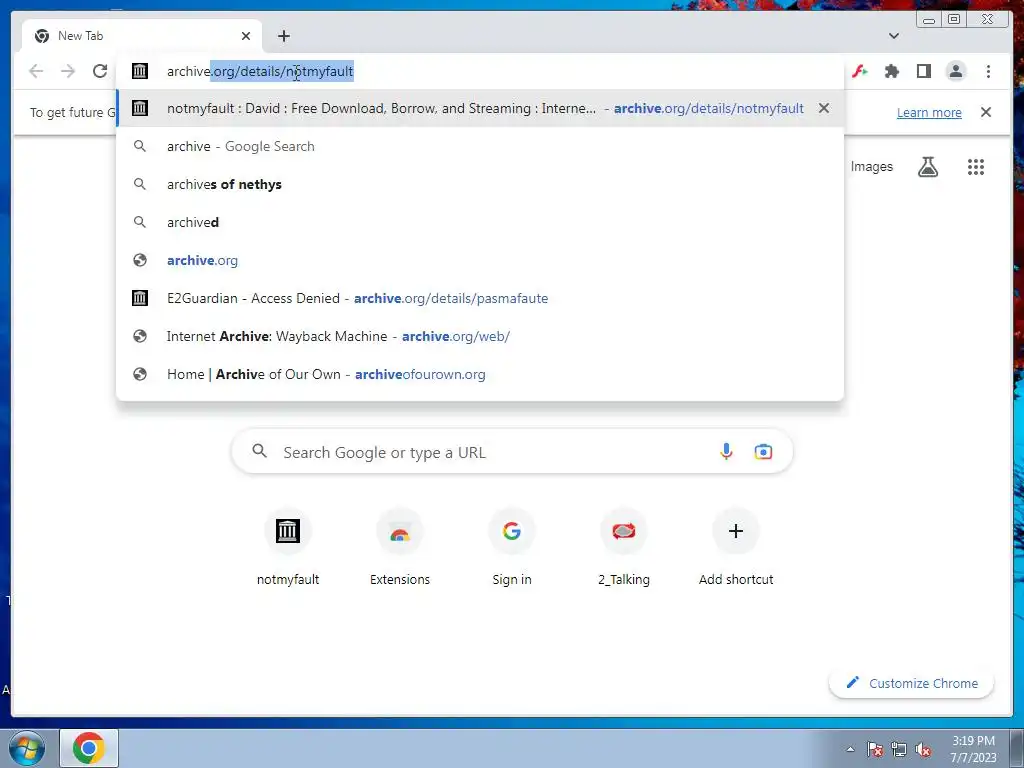Click Add shortcut
Image resolution: width=1024 pixels, height=768 pixels.
[x=736, y=547]
